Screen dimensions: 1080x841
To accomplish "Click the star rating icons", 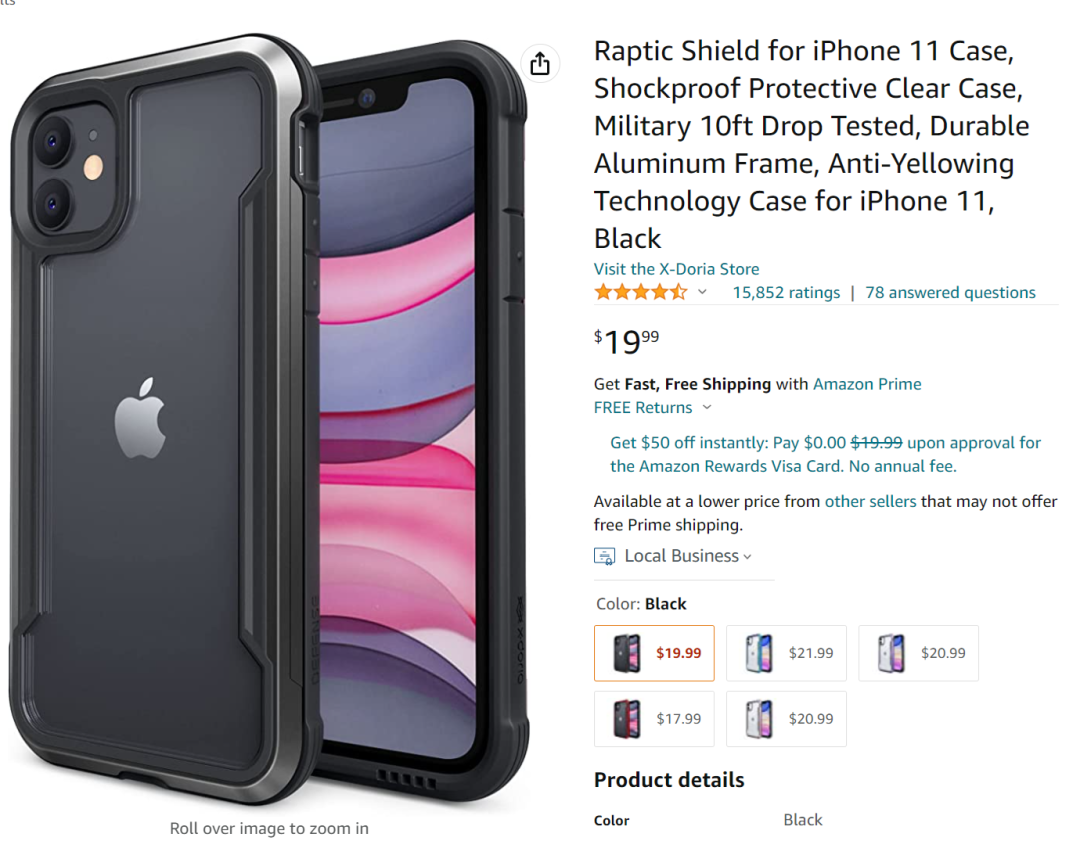I will pyautogui.click(x=640, y=292).
